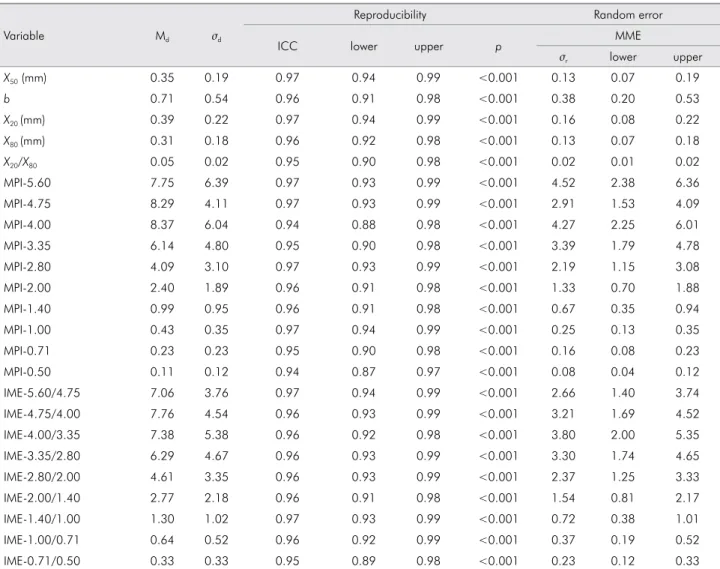
Task: Select the value 5.38 in IME-4.00/3.35 row
Action: coord(216,435)
